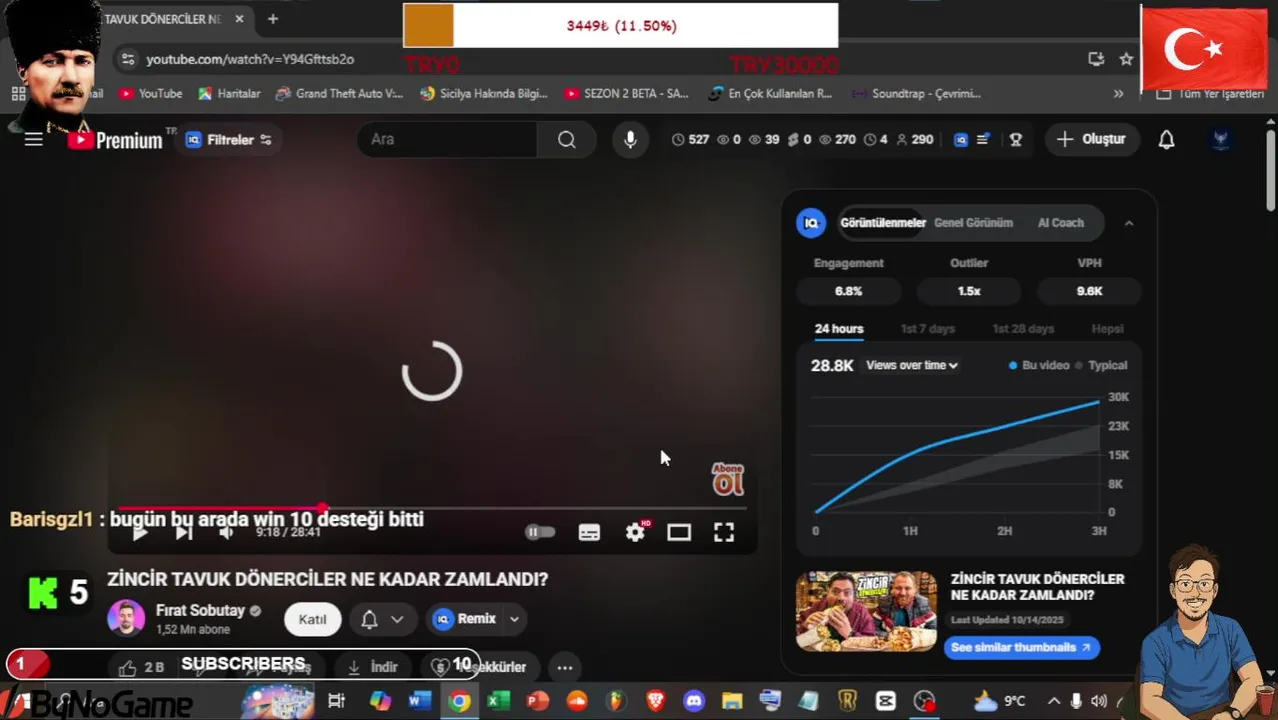The width and height of the screenshot is (1278, 720).
Task: Focus the Ara search field
Action: pyautogui.click(x=447, y=140)
